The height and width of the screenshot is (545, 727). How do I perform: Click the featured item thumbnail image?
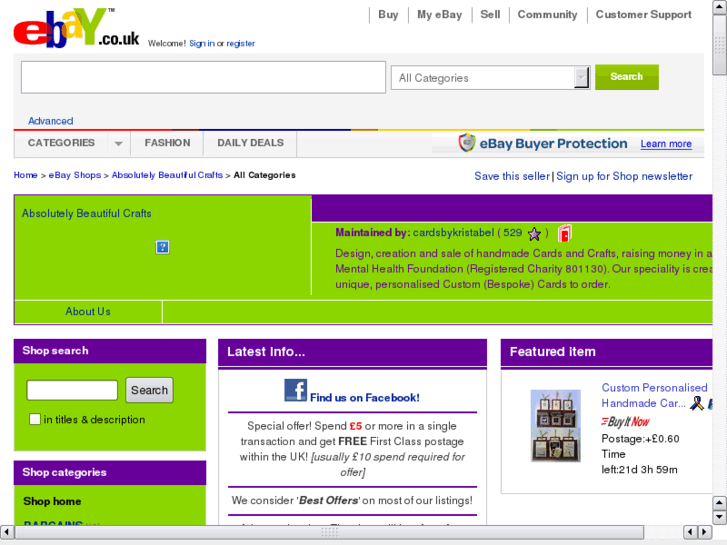[x=555, y=425]
